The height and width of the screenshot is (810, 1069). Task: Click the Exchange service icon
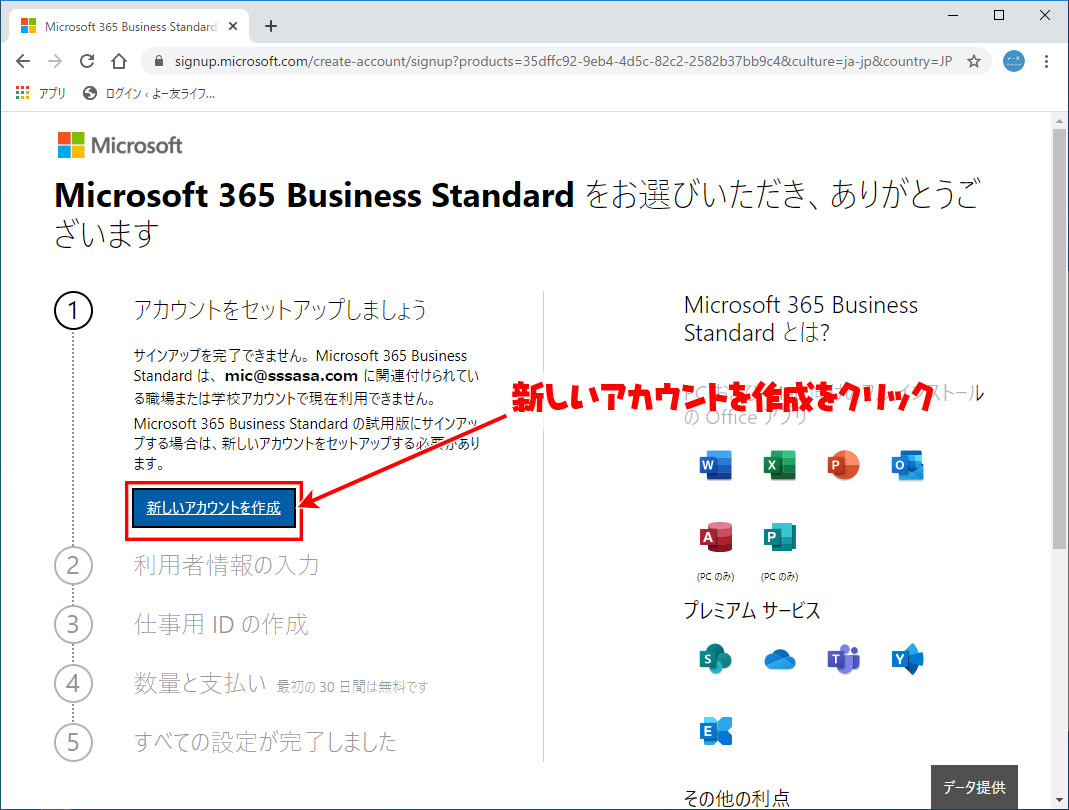pos(715,731)
